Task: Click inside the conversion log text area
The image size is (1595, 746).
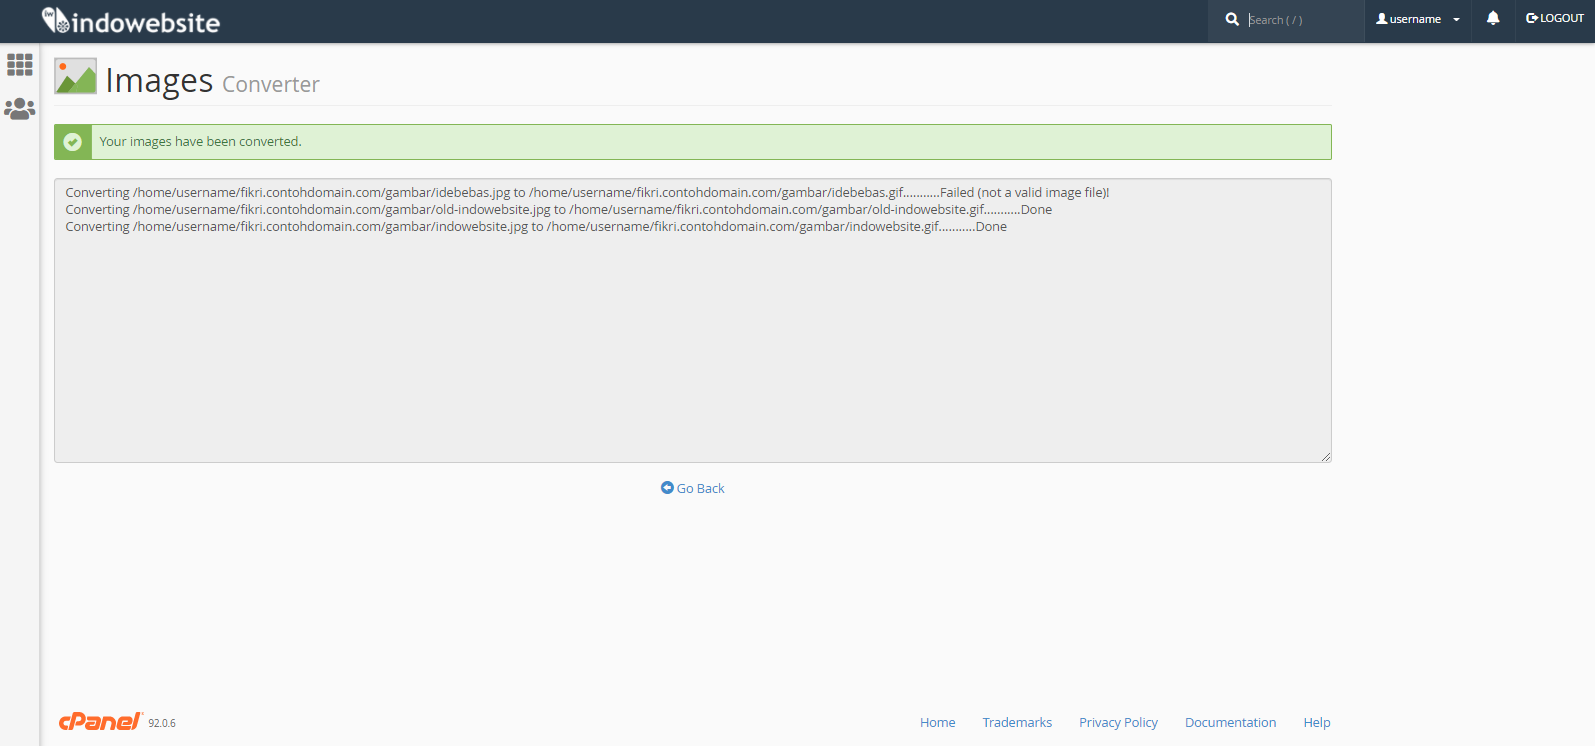Action: click(x=692, y=340)
